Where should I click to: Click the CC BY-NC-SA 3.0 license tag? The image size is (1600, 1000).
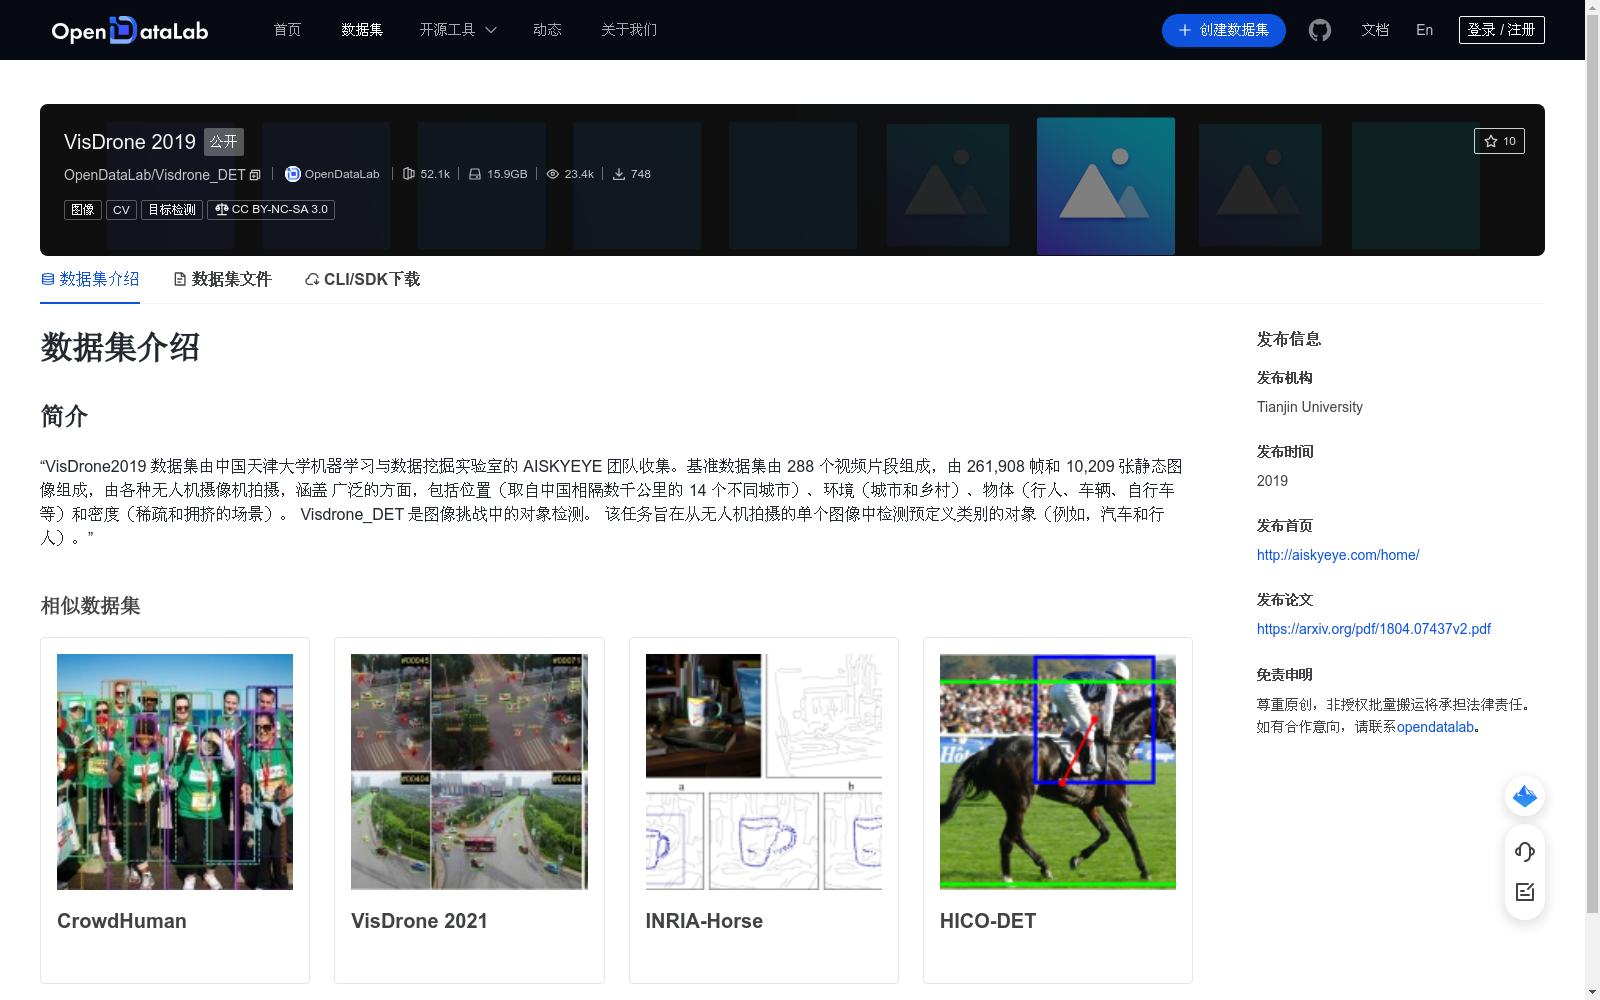271,210
